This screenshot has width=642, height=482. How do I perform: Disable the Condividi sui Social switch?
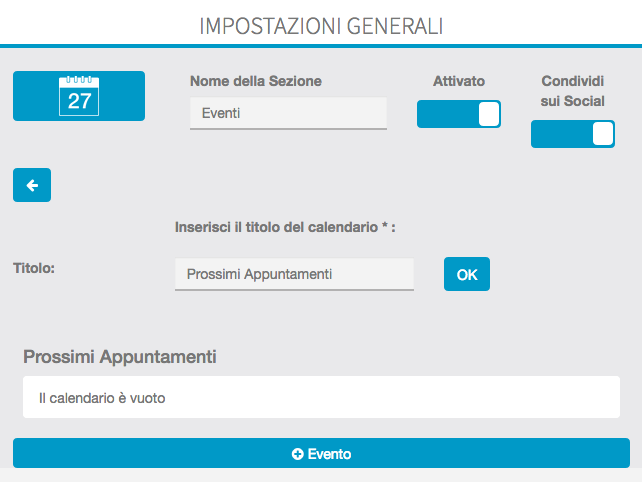coord(572,134)
